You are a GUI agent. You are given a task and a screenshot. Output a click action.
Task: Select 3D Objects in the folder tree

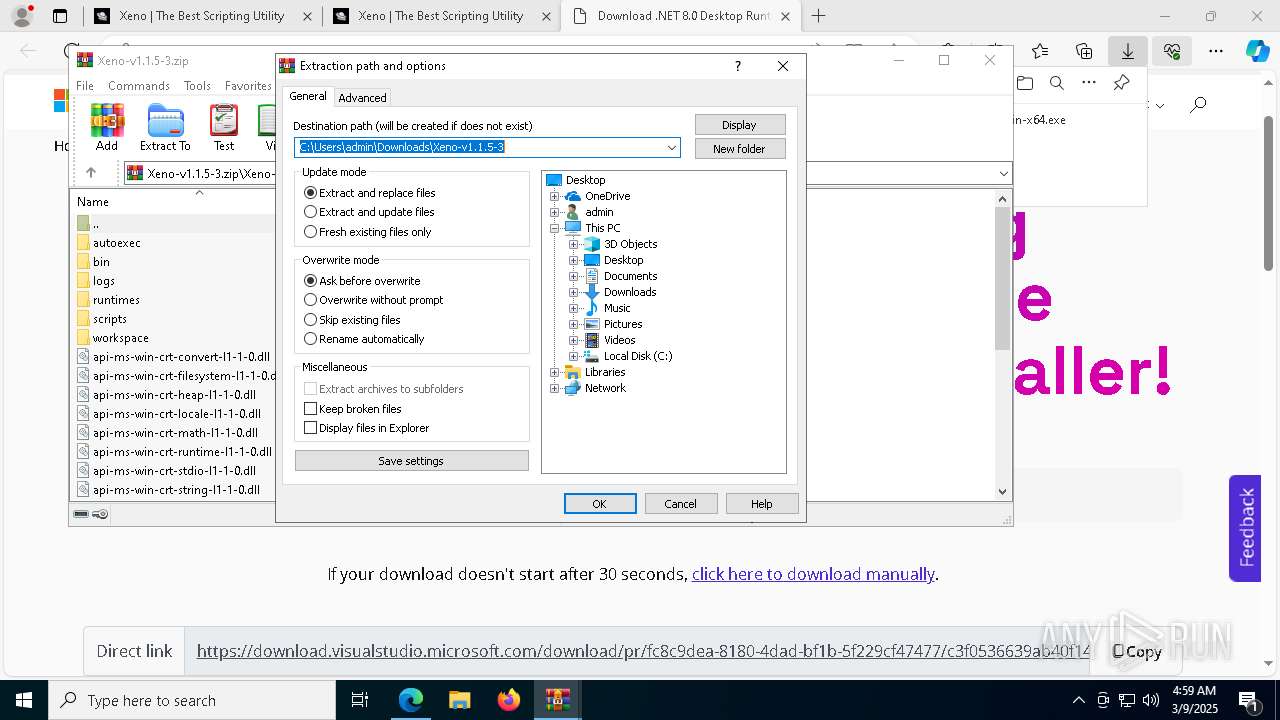630,244
